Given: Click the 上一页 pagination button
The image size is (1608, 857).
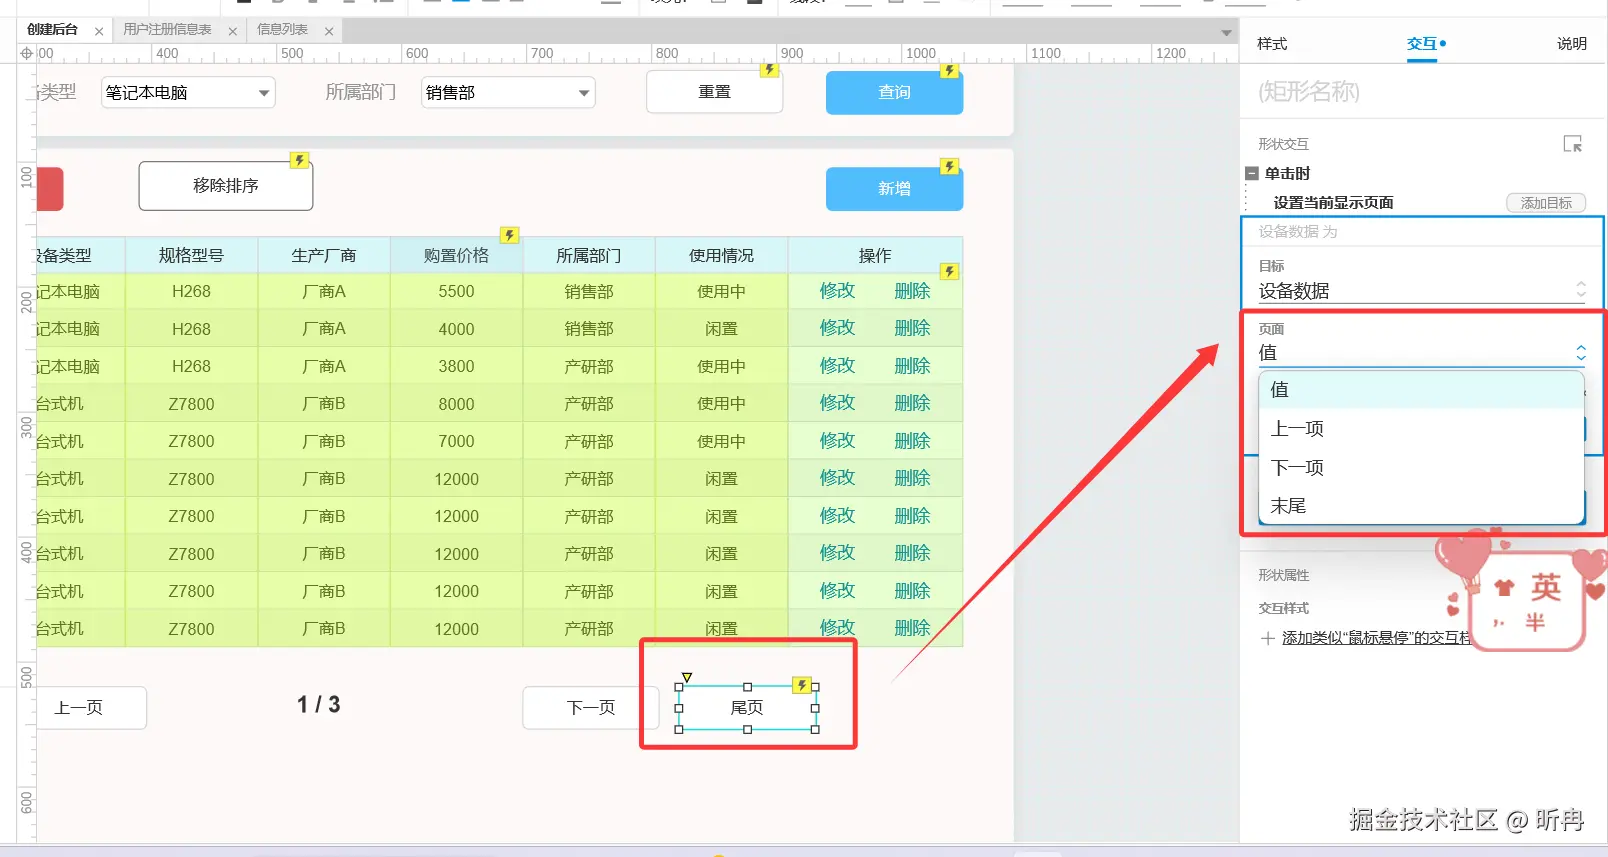Looking at the screenshot, I should coord(90,708).
